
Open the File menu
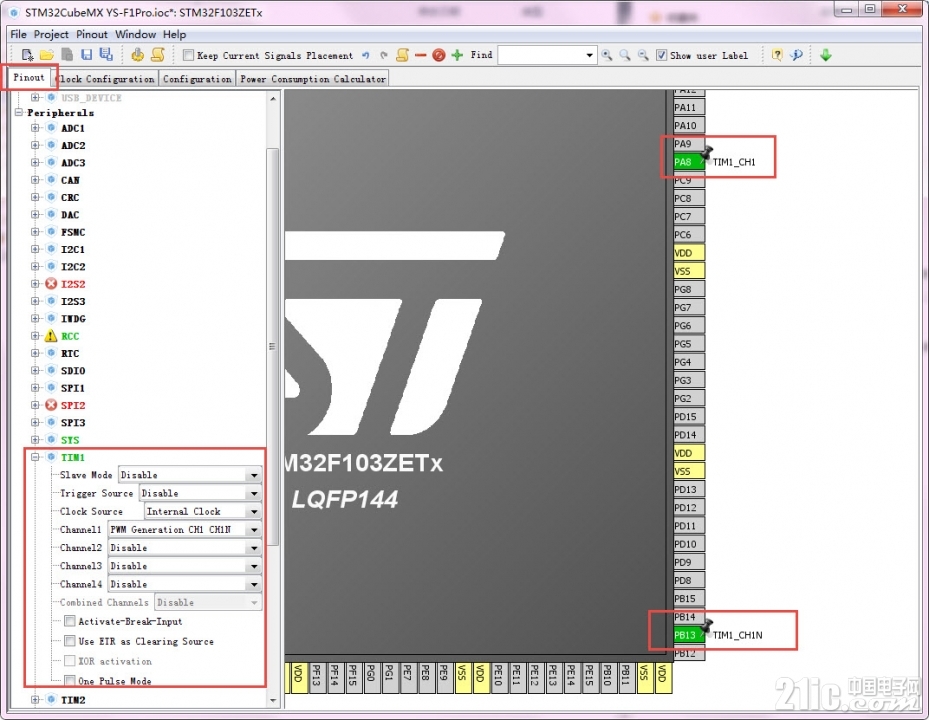18,34
